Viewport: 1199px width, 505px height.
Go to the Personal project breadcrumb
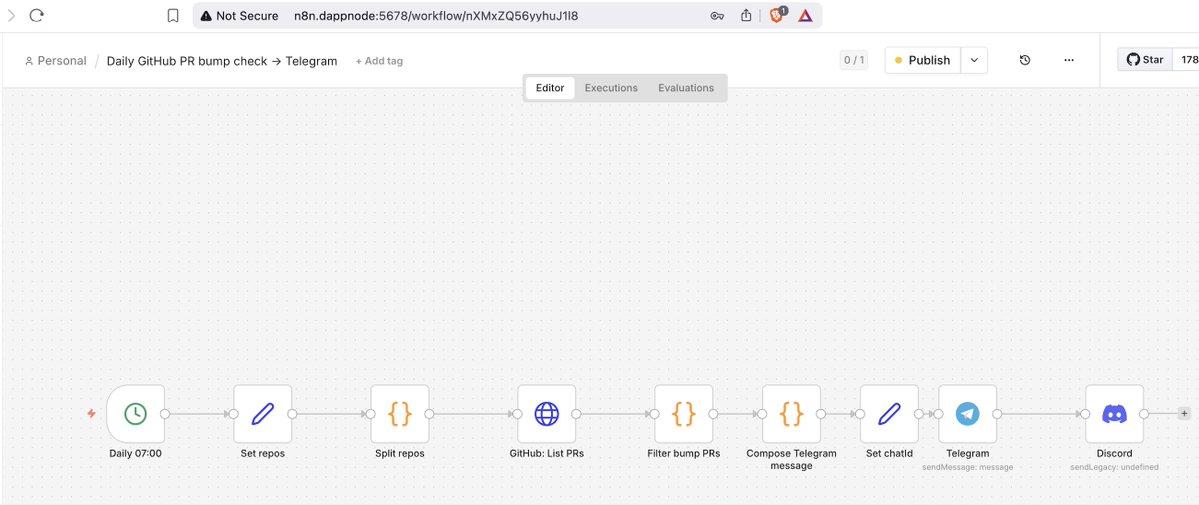click(56, 60)
